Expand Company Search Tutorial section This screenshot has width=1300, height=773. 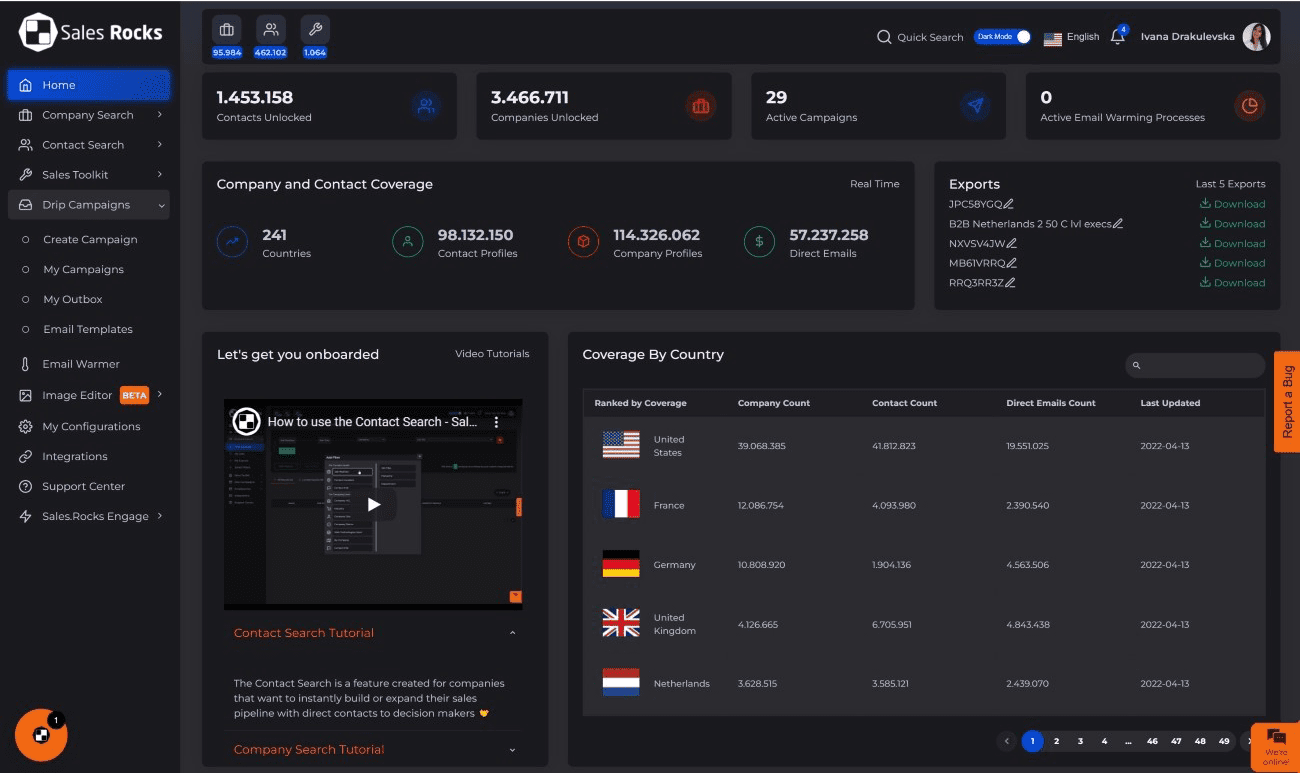click(x=513, y=749)
